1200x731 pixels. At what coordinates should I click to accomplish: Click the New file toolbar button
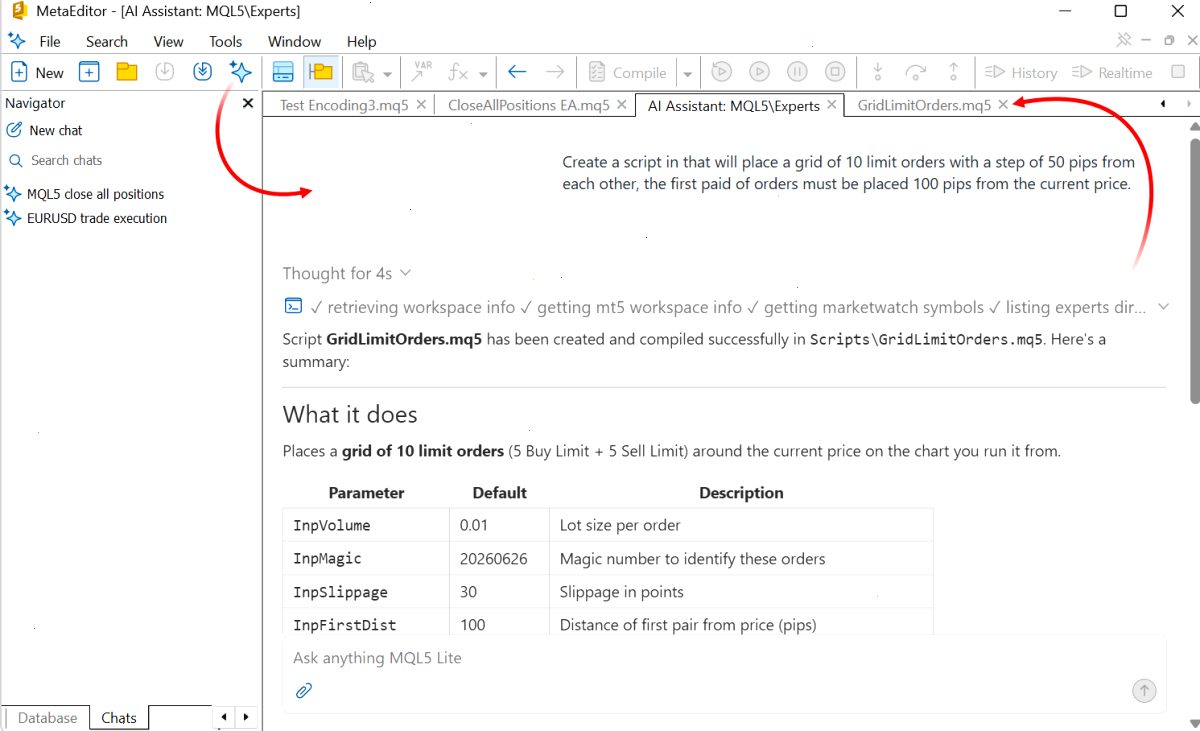pos(36,72)
